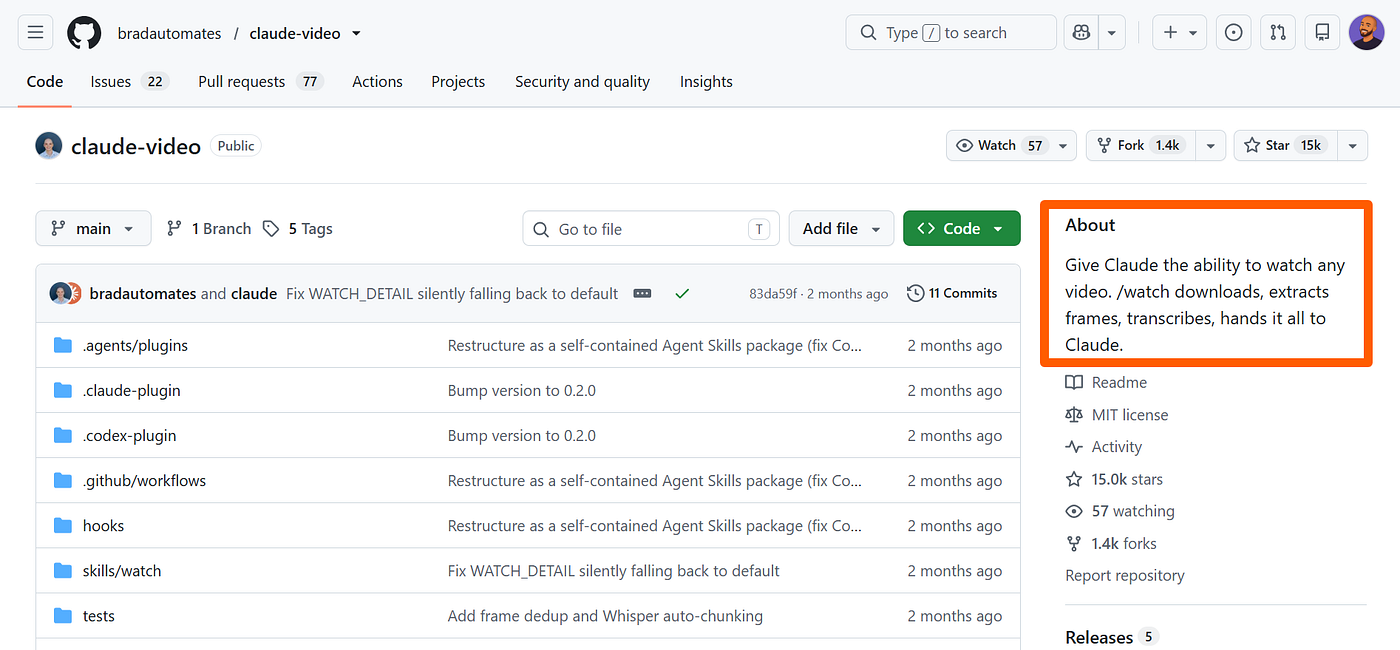Open commit hash 83da59f

(x=773, y=294)
